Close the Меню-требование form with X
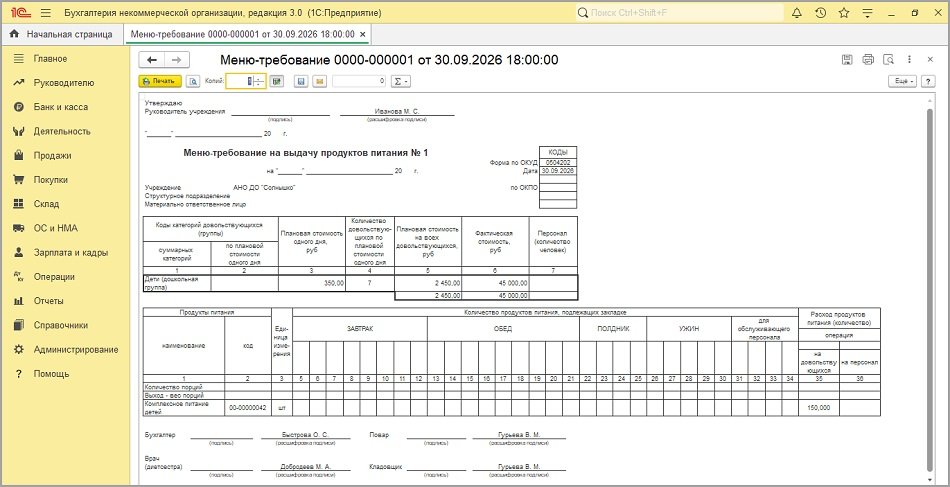 [x=931, y=59]
